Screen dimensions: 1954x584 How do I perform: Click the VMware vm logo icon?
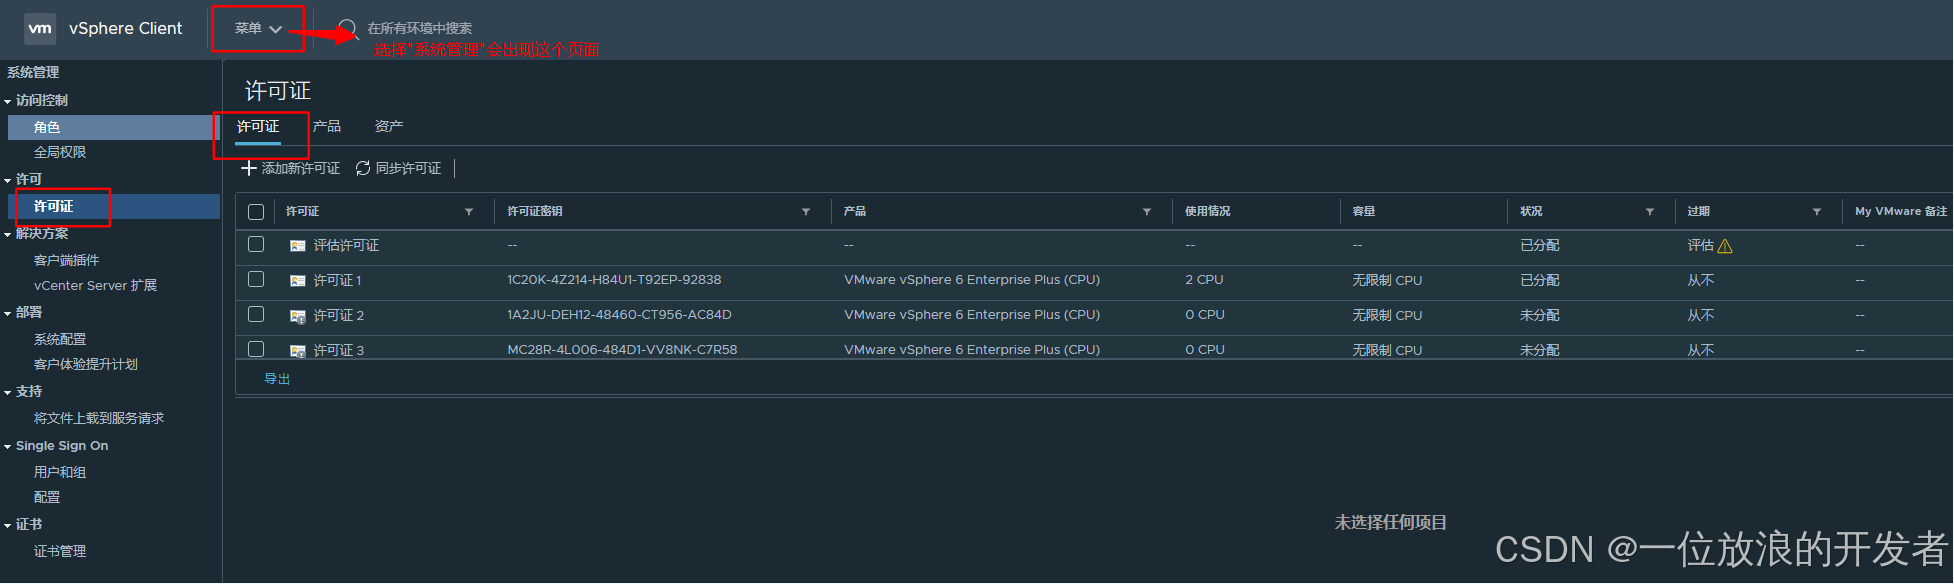click(40, 28)
